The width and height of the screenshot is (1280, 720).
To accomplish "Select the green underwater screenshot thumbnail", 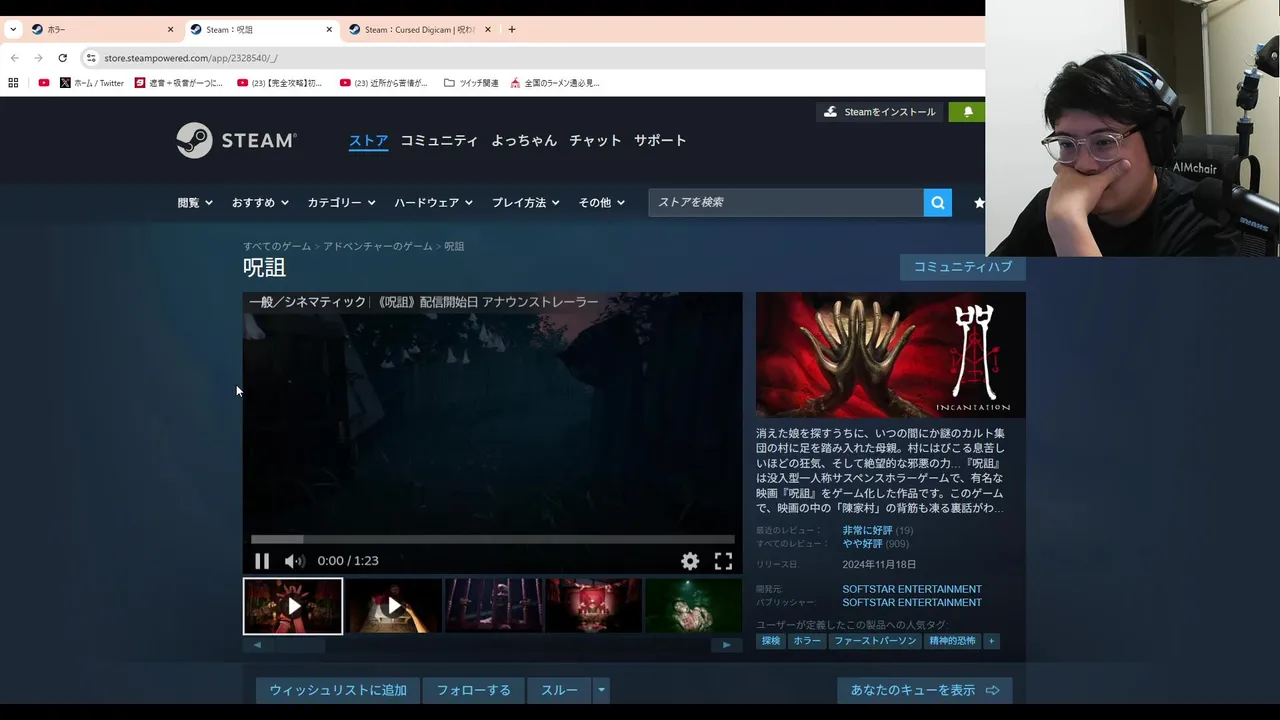I will click(x=693, y=606).
